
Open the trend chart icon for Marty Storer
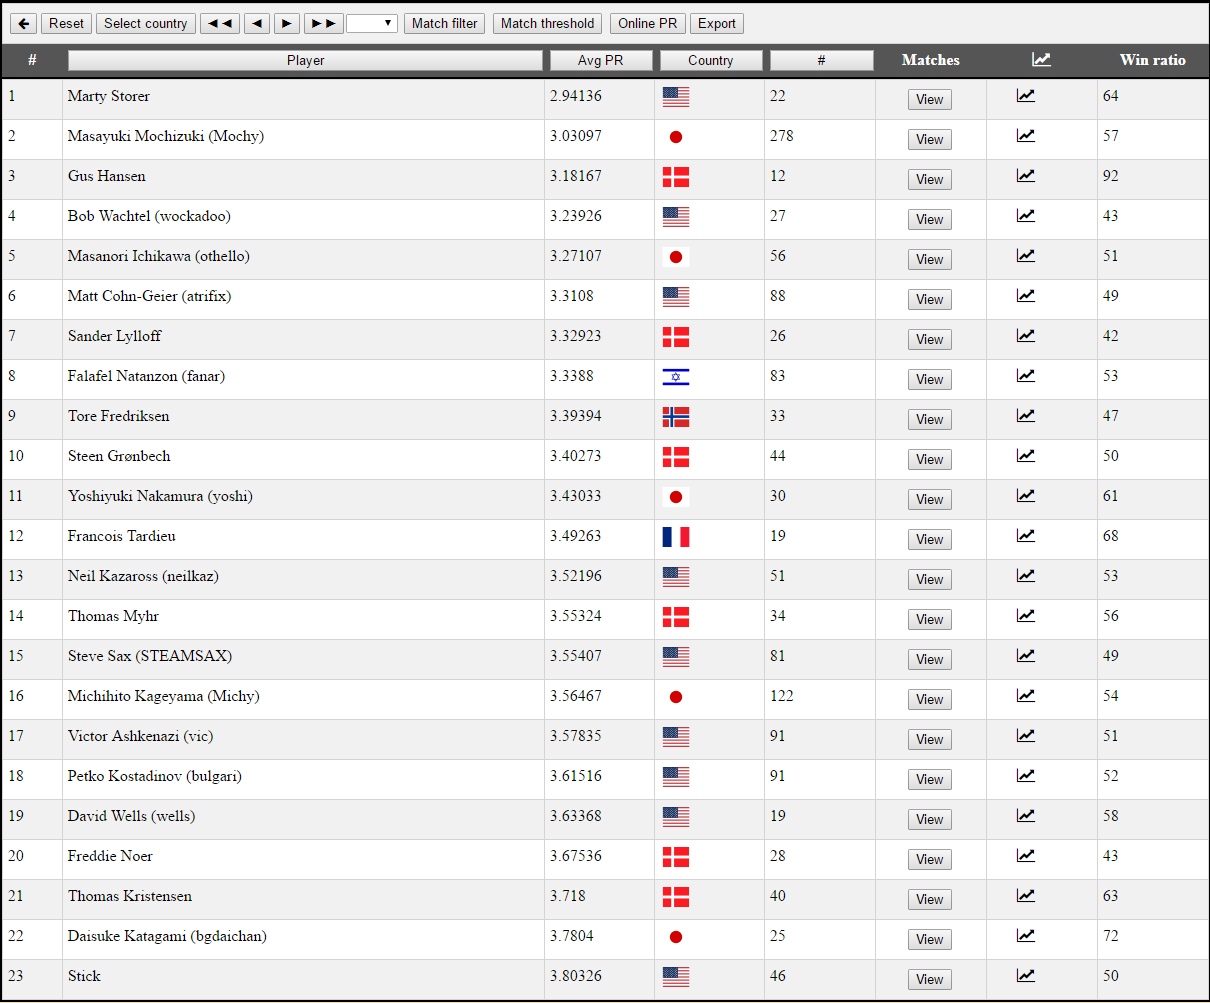[x=1025, y=96]
